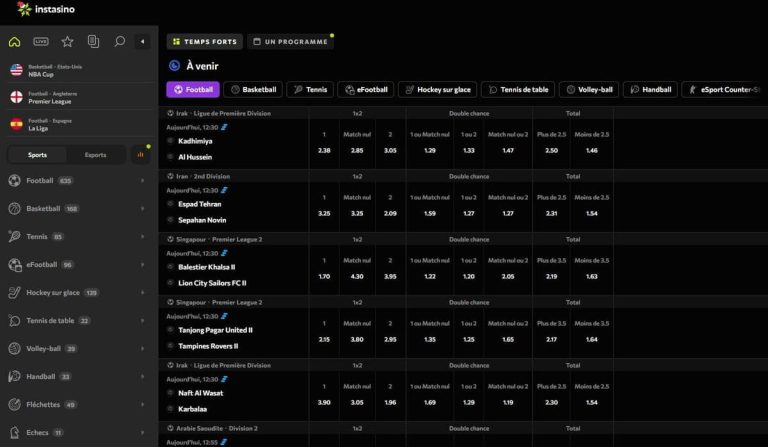Screen dimensions: 768x447
Task: Click the sidebar Football ball icon
Action: tap(15, 181)
